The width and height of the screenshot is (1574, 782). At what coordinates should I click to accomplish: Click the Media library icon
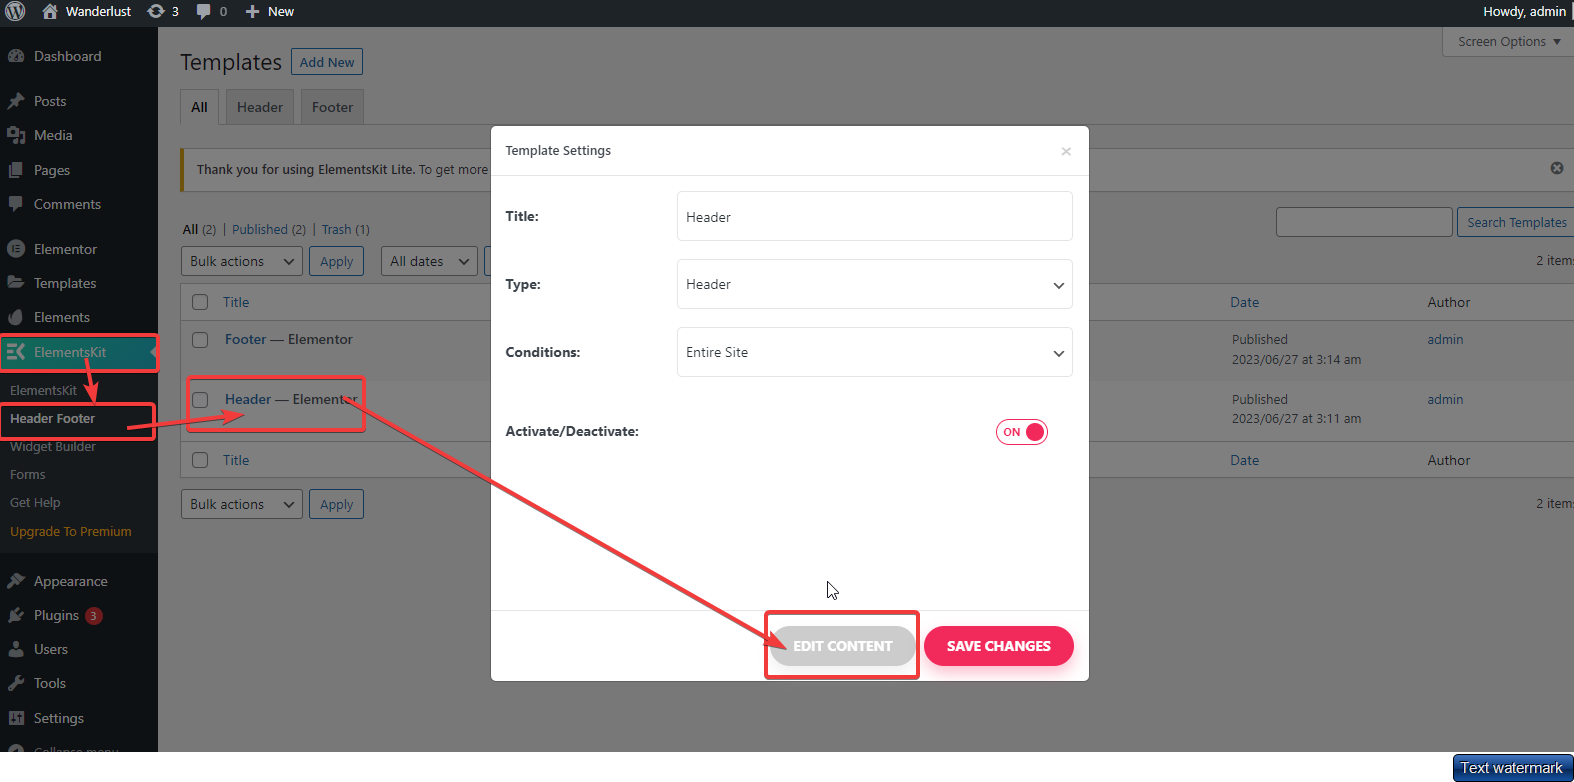pyautogui.click(x=16, y=135)
